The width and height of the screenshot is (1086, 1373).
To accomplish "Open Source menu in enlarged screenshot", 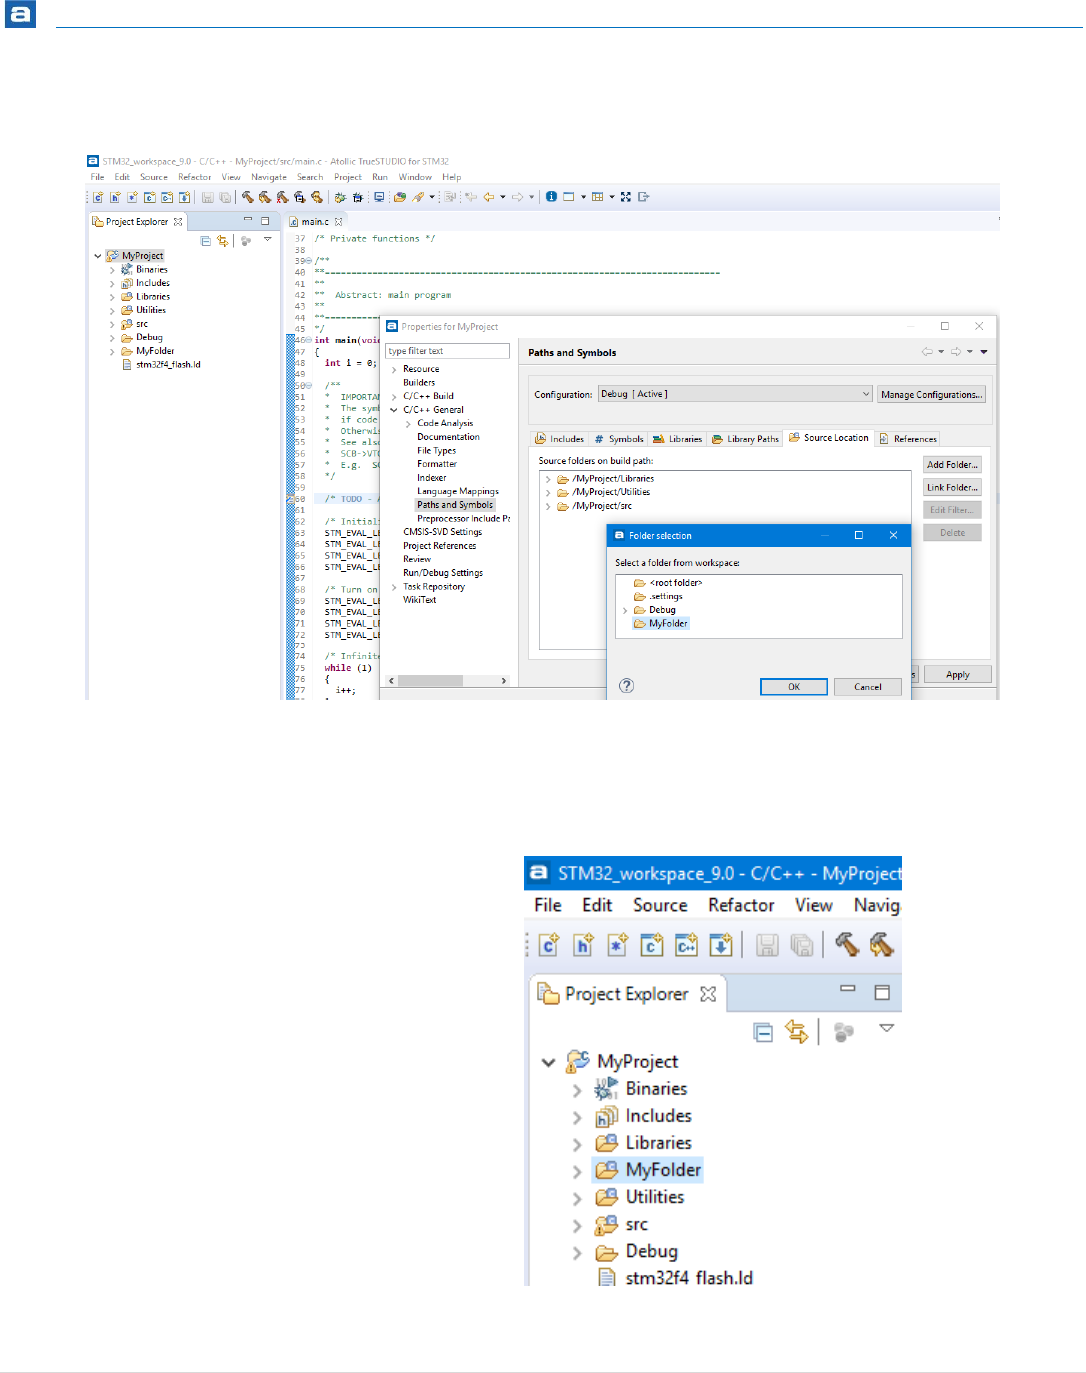I will (x=660, y=905).
